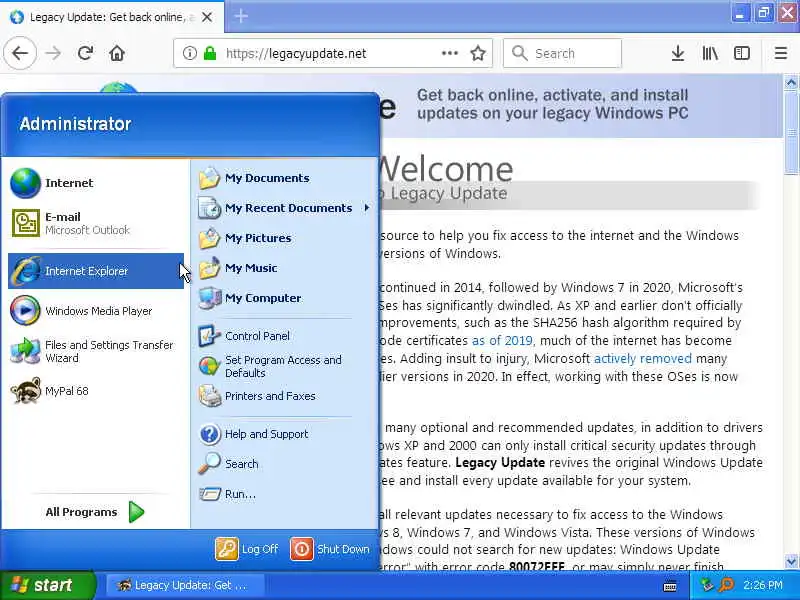Open Search from the Start menu
The height and width of the screenshot is (600, 800).
[x=284, y=464]
